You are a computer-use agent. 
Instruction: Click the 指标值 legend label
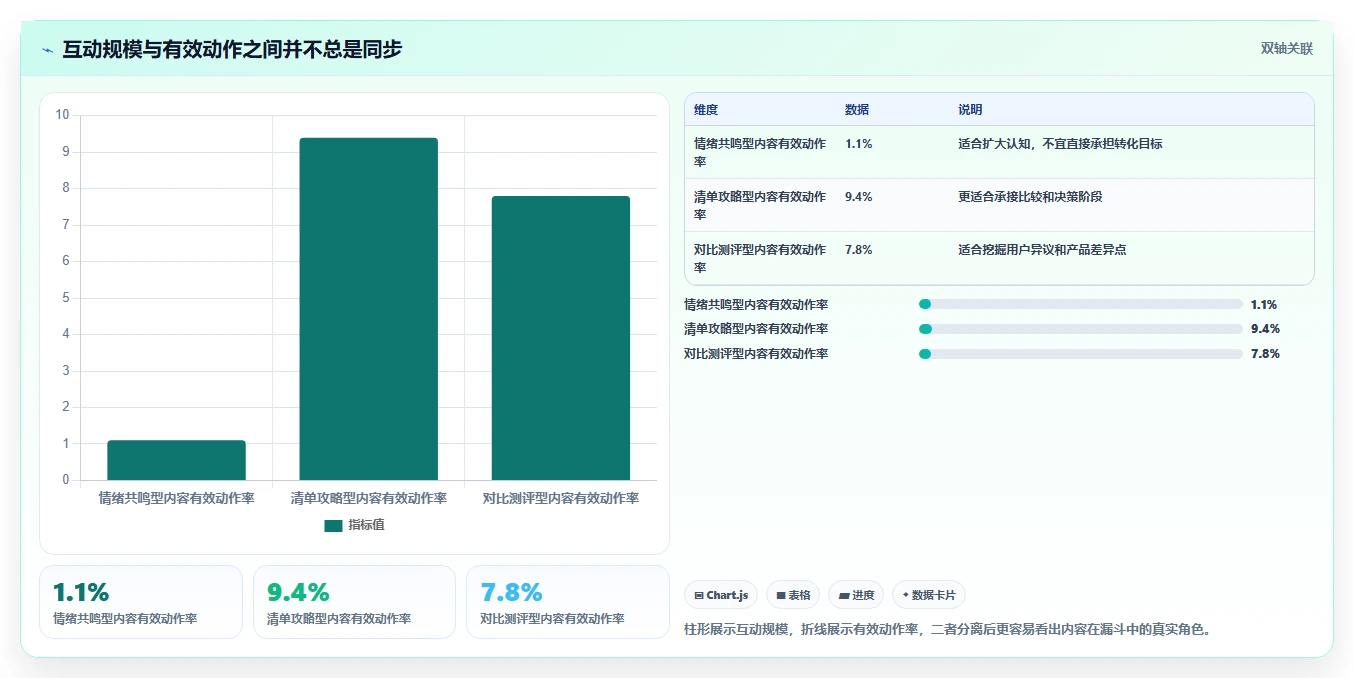coord(366,525)
